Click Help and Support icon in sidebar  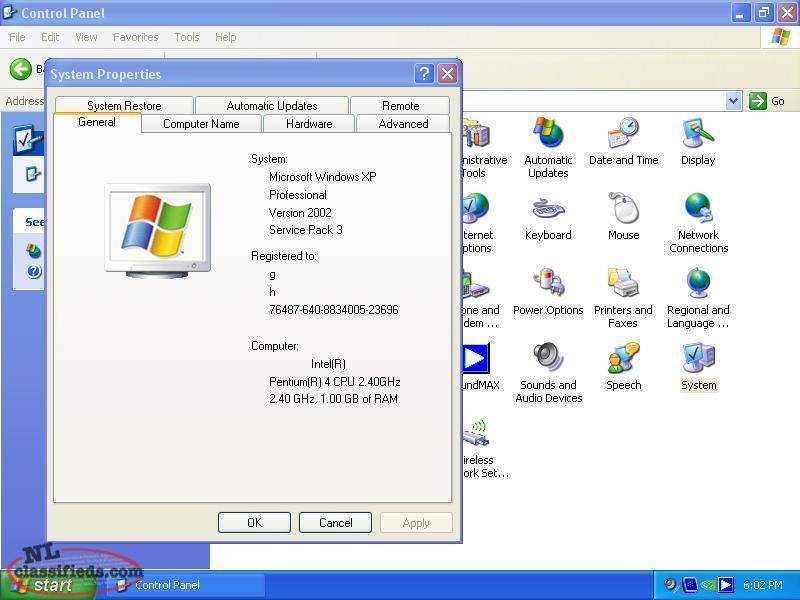[x=34, y=271]
